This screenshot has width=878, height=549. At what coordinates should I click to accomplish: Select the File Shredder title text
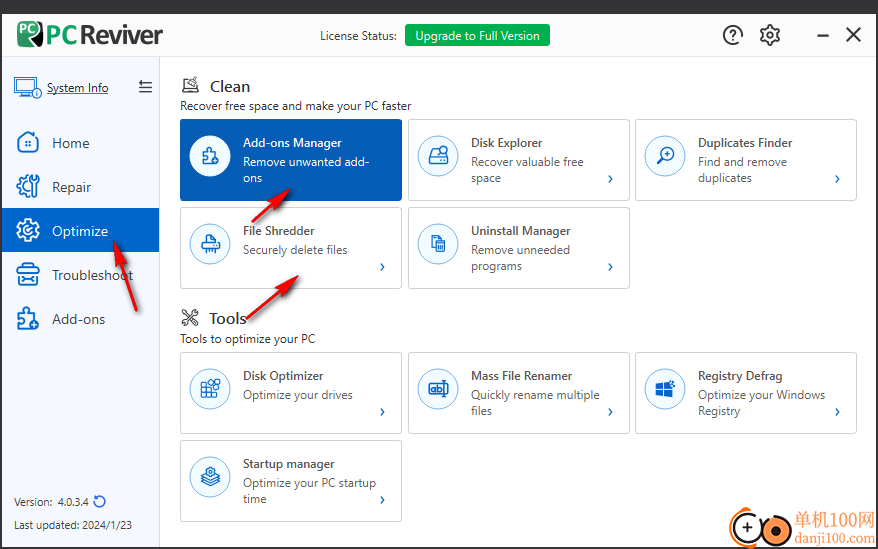coord(278,231)
